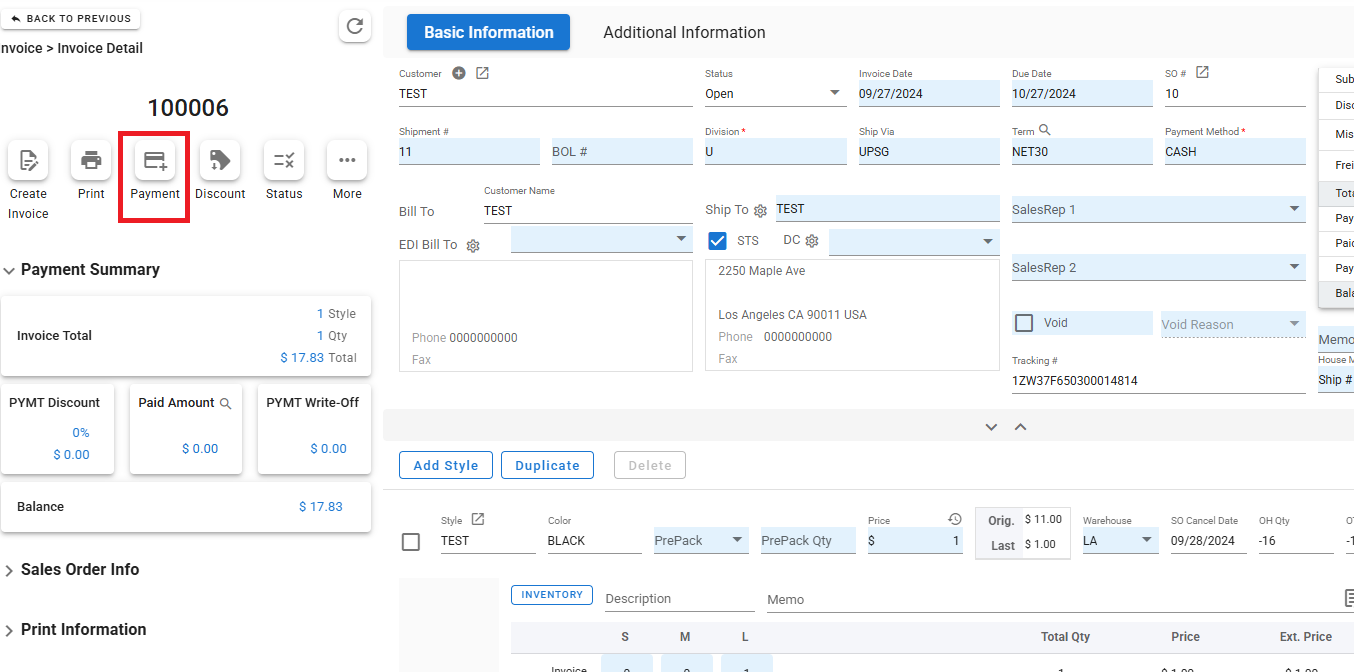The width and height of the screenshot is (1354, 672).
Task: Click the Description field
Action: click(680, 598)
